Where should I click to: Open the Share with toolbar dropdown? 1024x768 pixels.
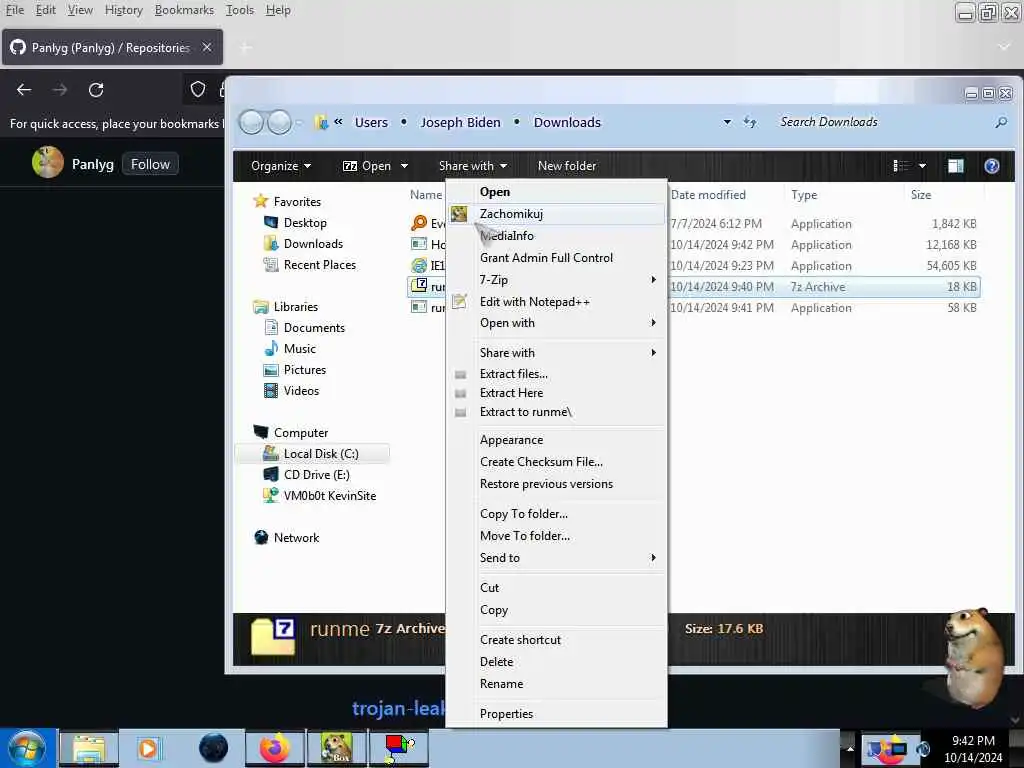(473, 166)
